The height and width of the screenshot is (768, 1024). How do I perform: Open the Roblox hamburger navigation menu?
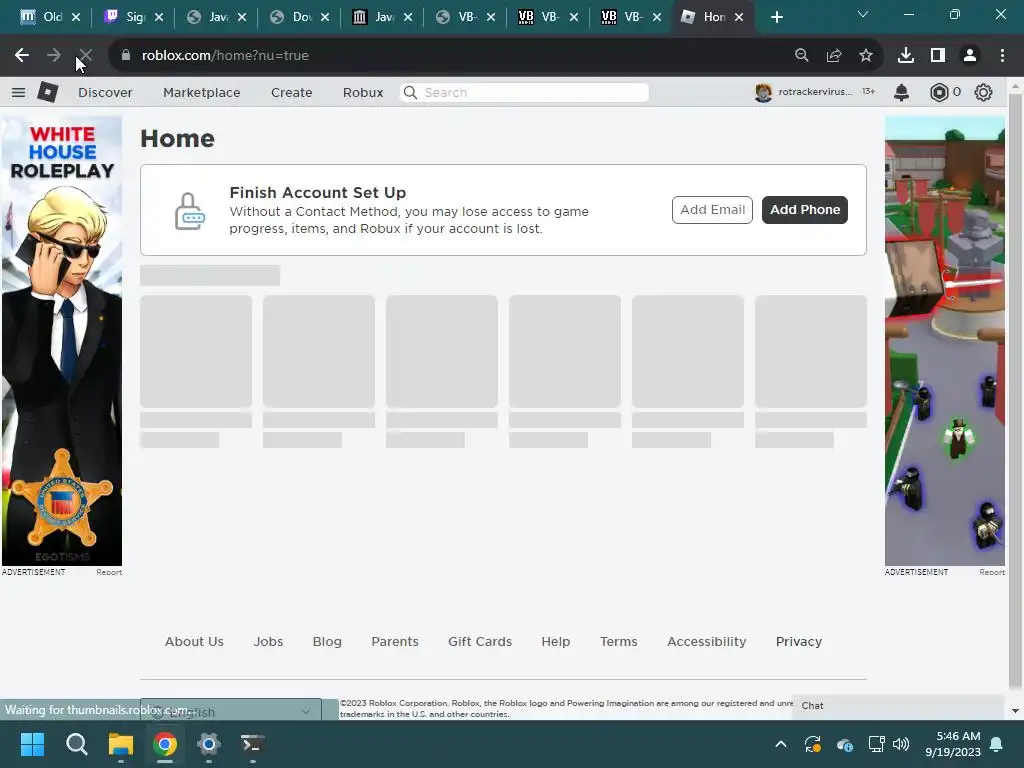click(x=18, y=93)
